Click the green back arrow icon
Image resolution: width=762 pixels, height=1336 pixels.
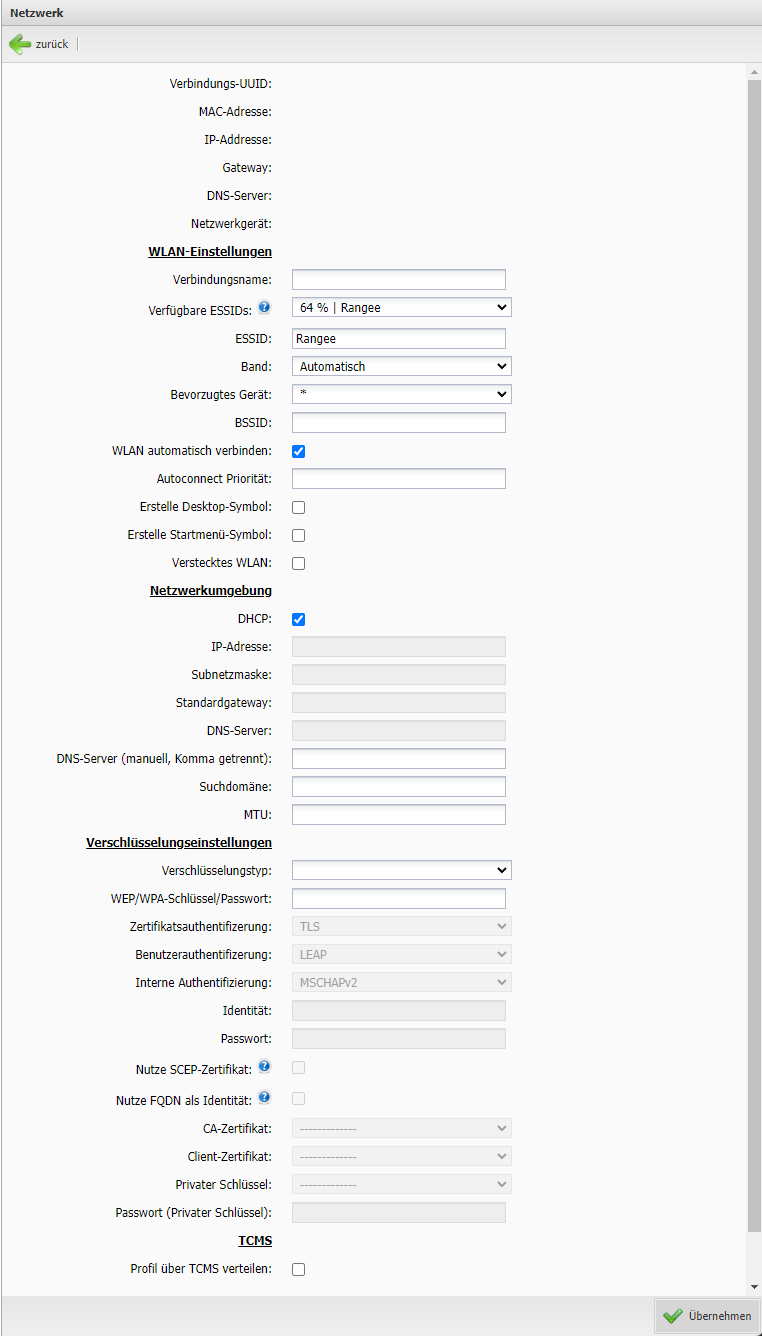[x=20, y=44]
